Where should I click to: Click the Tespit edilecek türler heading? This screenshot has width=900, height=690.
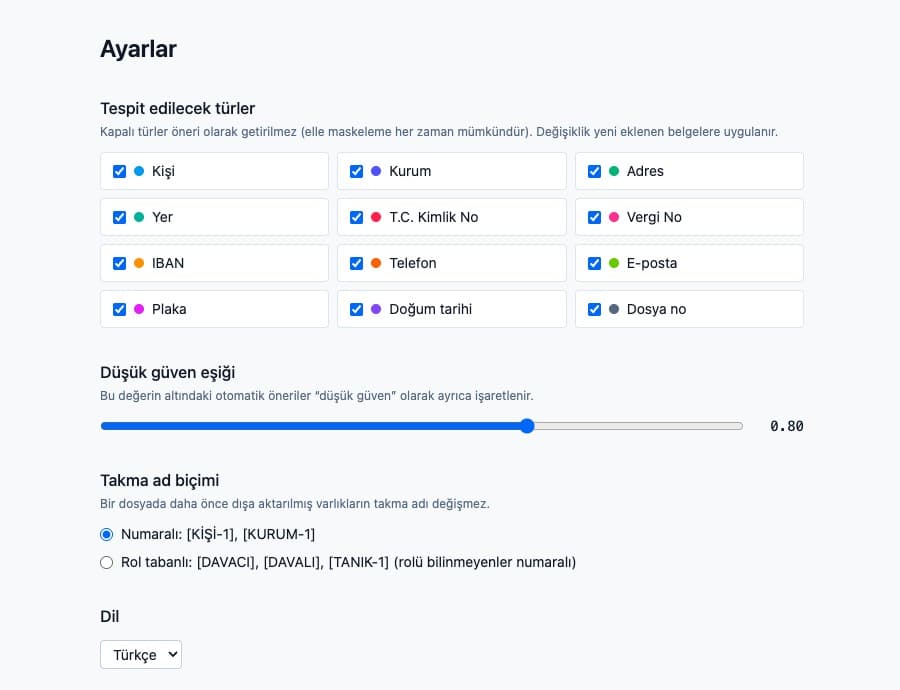[x=177, y=108]
